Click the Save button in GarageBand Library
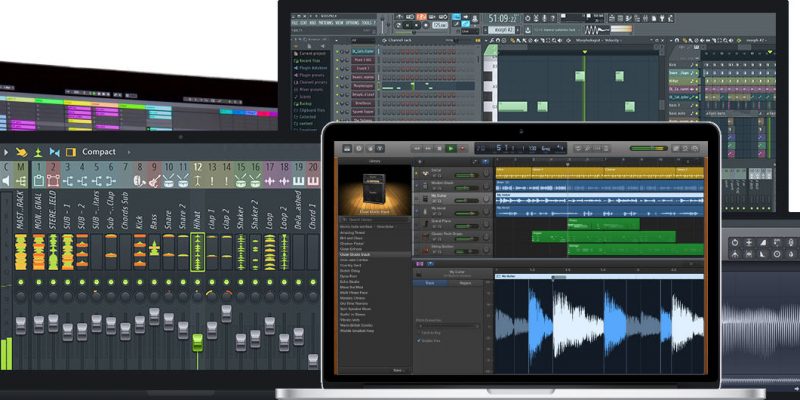 [x=397, y=370]
